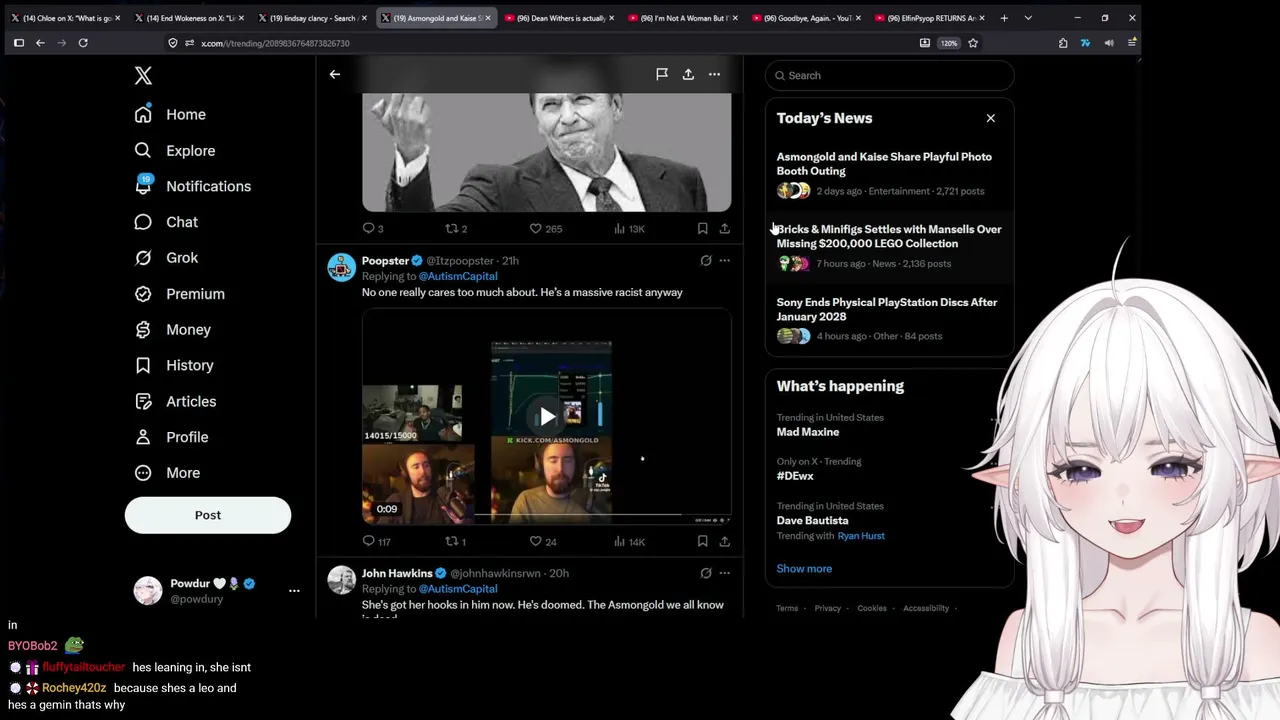Viewport: 1280px width, 720px height.
Task: Repost Poopster's post
Action: point(456,542)
